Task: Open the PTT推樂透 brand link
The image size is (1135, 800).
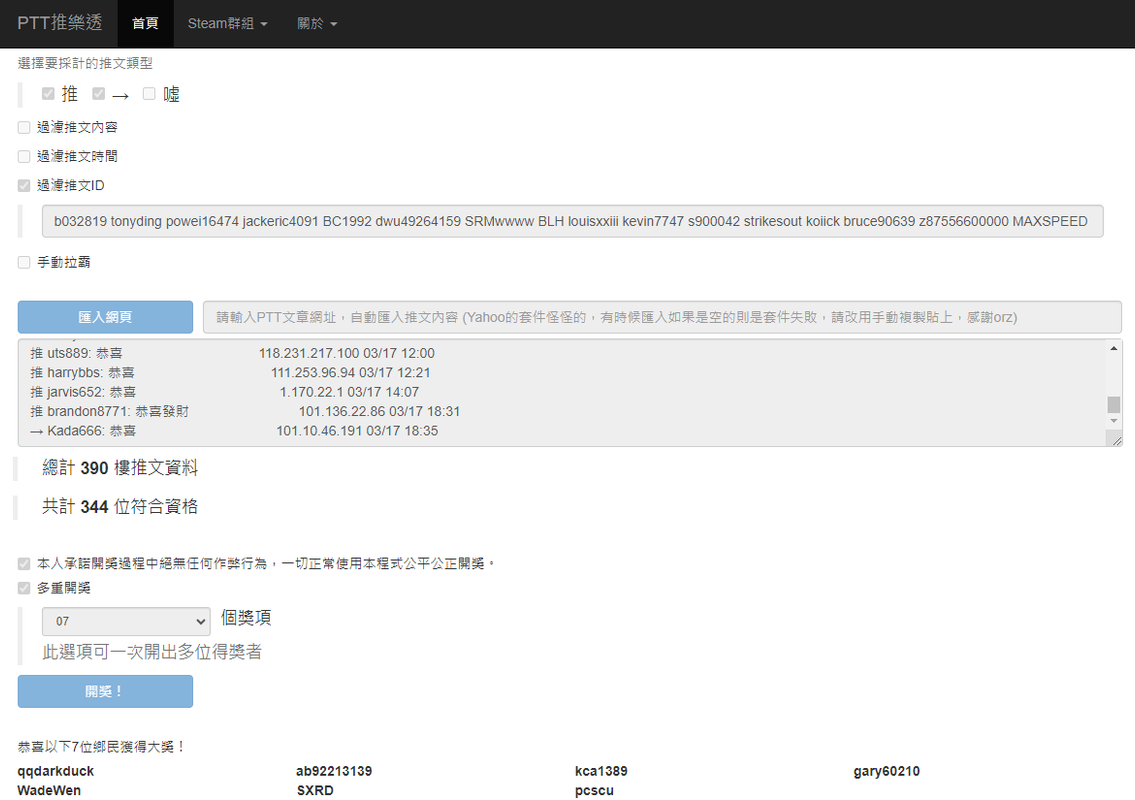Action: pyautogui.click(x=59, y=23)
